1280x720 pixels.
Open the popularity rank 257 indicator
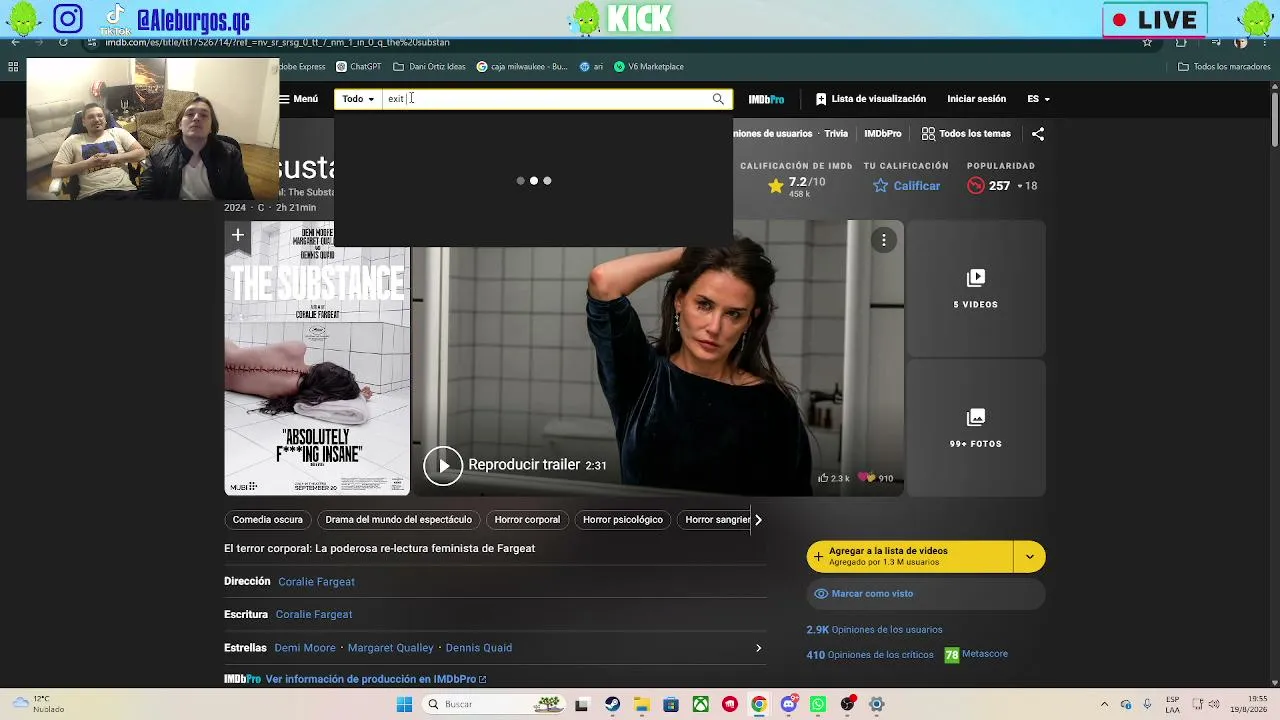(x=1001, y=186)
